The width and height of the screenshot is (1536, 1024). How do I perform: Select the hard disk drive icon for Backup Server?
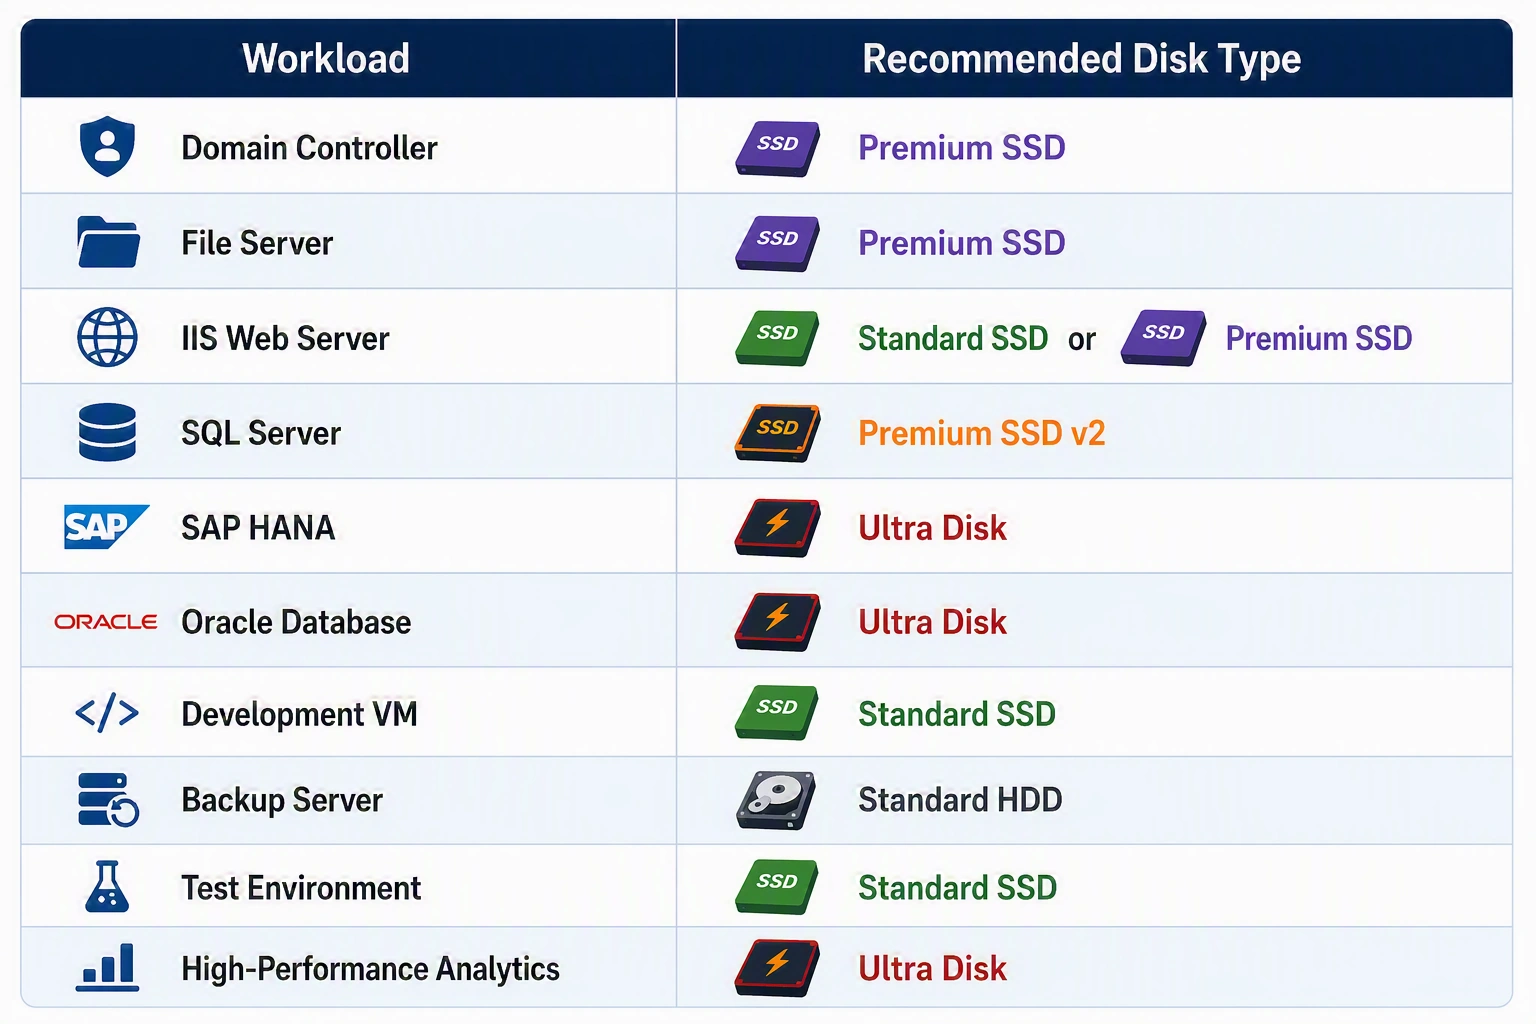point(776,800)
